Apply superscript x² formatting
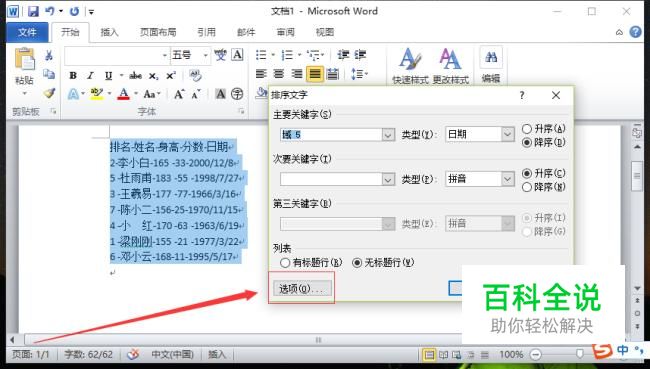 [x=171, y=75]
